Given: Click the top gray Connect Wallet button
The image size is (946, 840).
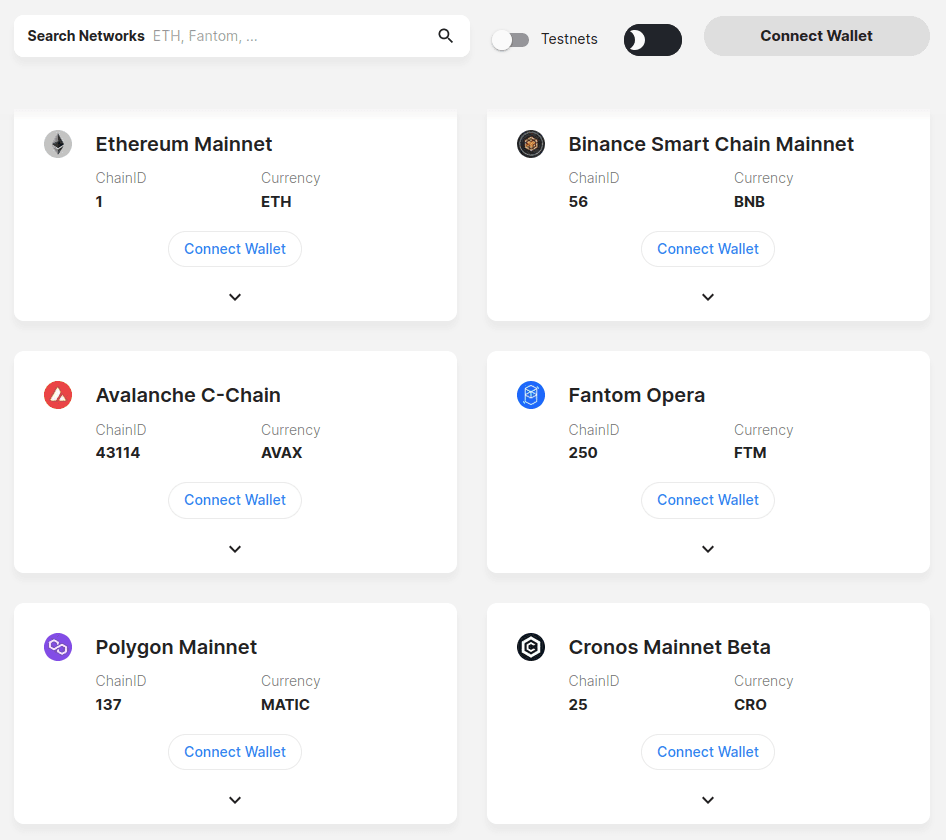Looking at the screenshot, I should click(816, 36).
